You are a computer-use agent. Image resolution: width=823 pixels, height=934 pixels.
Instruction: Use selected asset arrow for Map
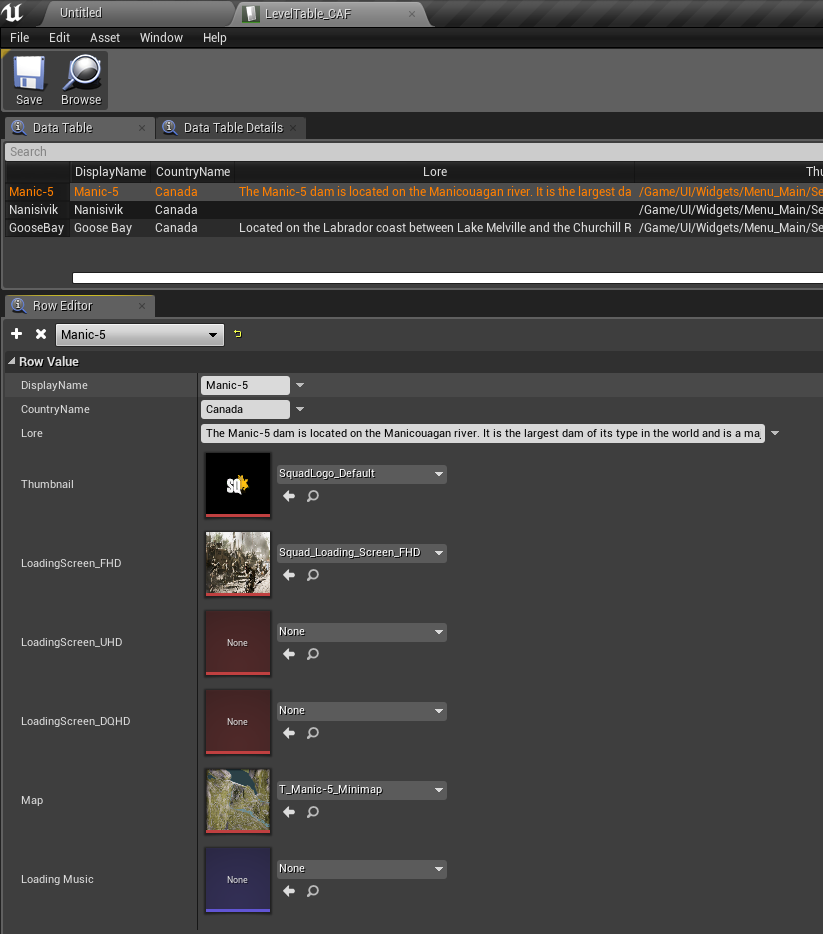289,812
